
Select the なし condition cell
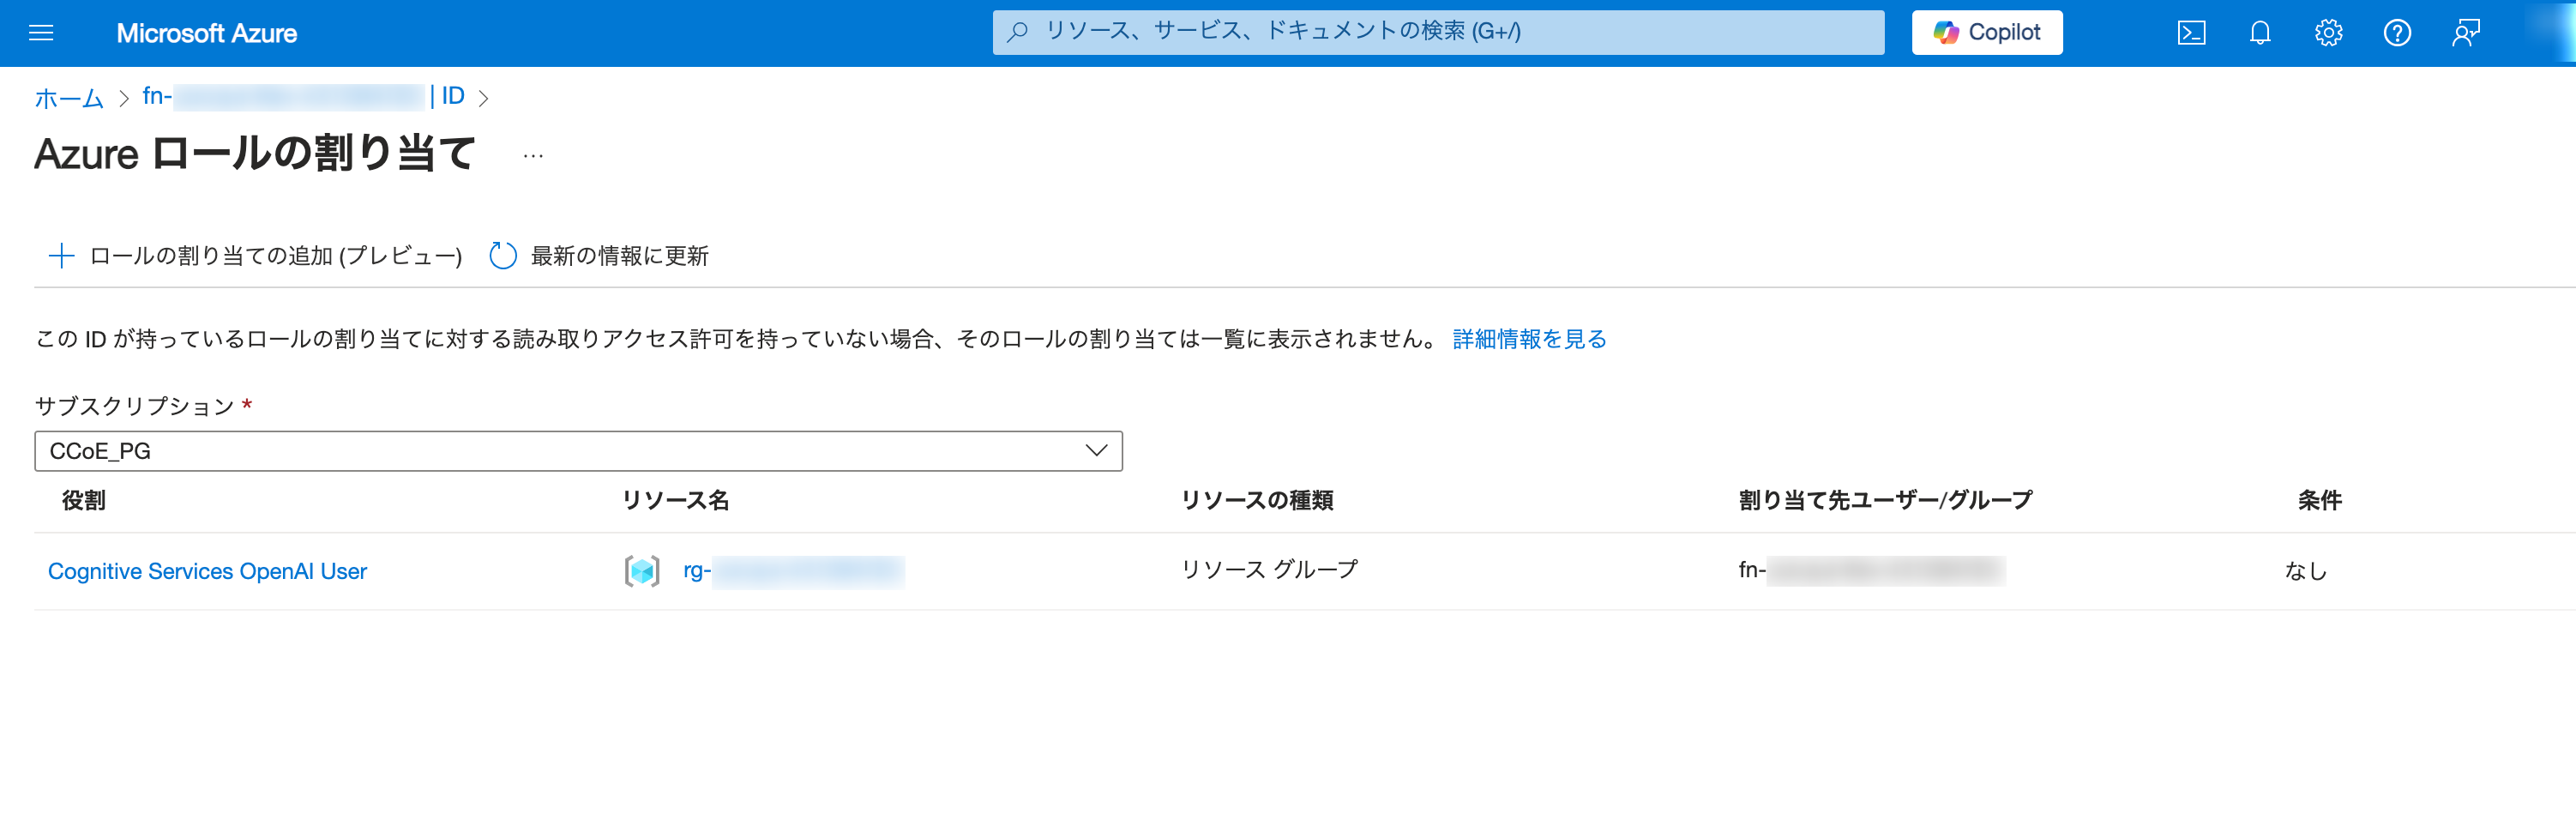pos(2305,571)
